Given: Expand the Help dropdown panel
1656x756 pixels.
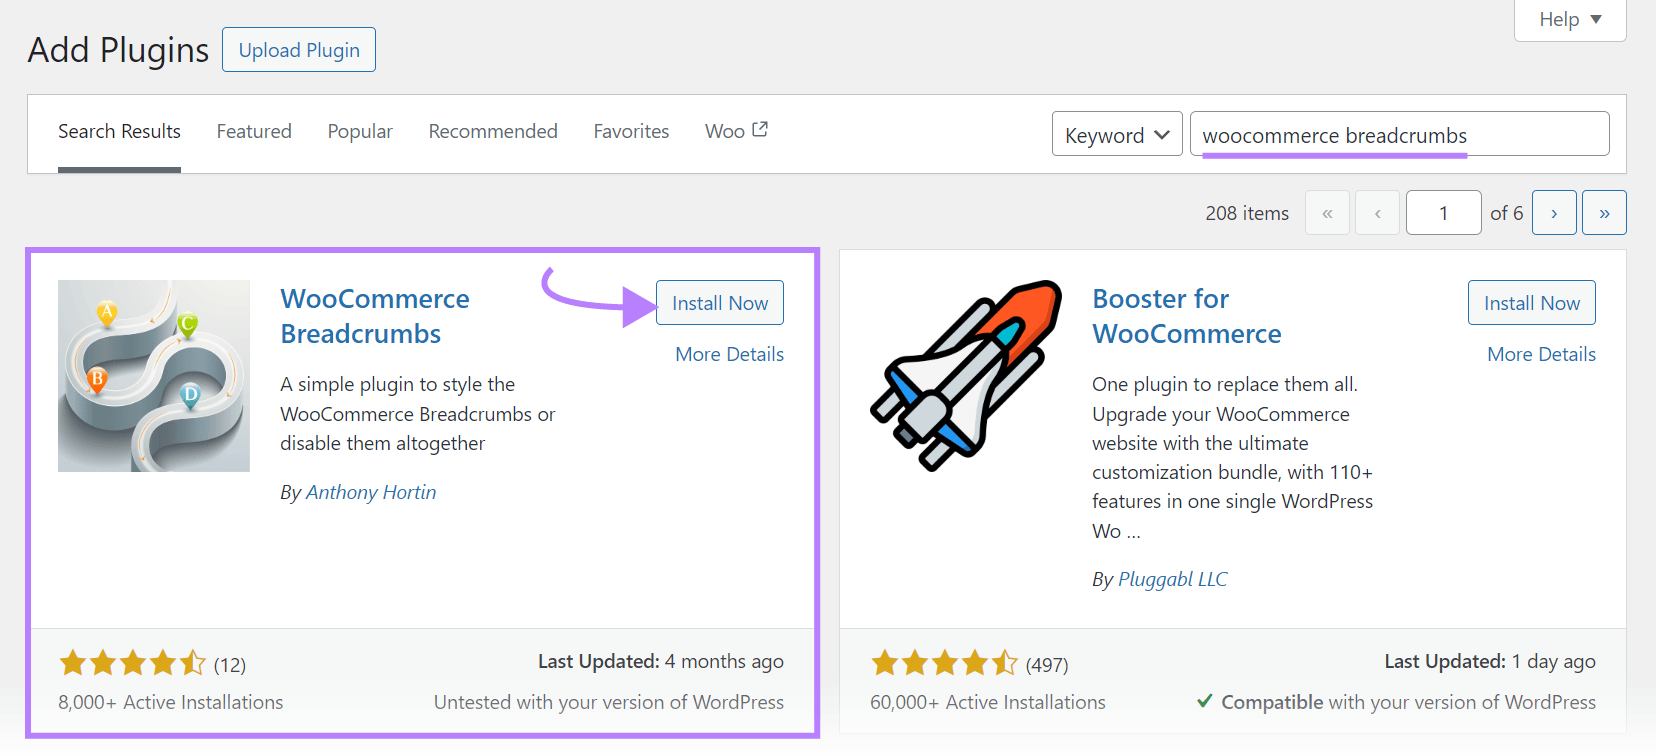Looking at the screenshot, I should coord(1570,20).
